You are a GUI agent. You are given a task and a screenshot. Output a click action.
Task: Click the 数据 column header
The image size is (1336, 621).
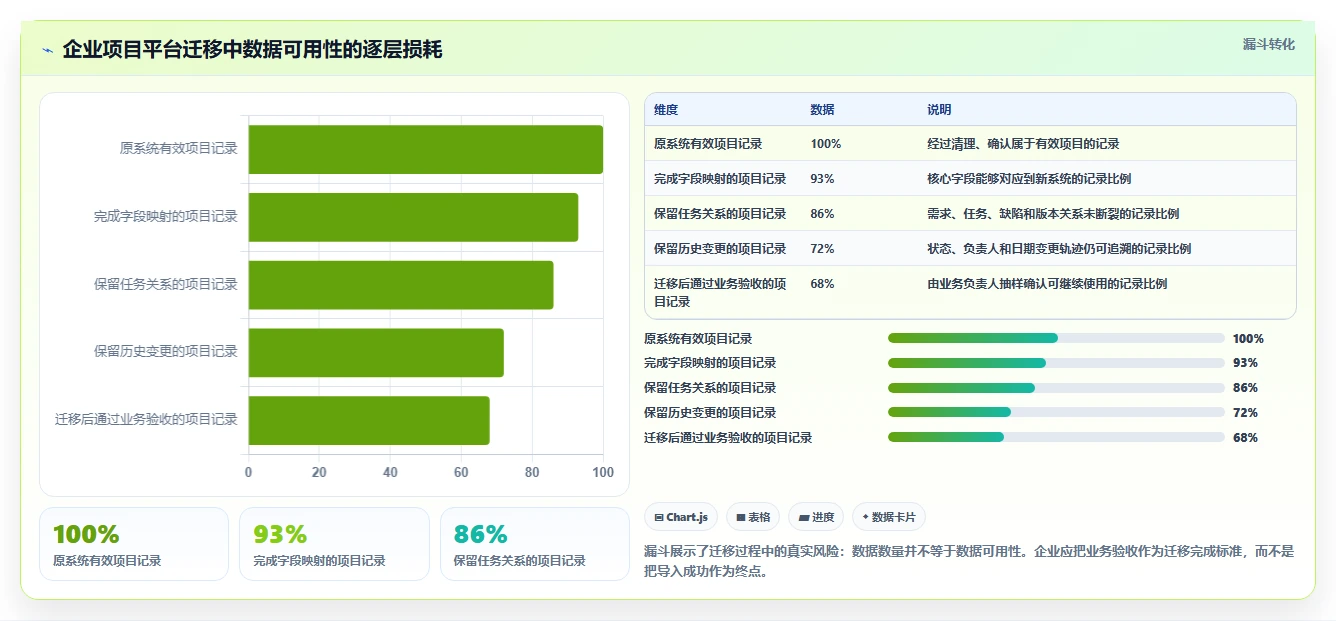[822, 110]
